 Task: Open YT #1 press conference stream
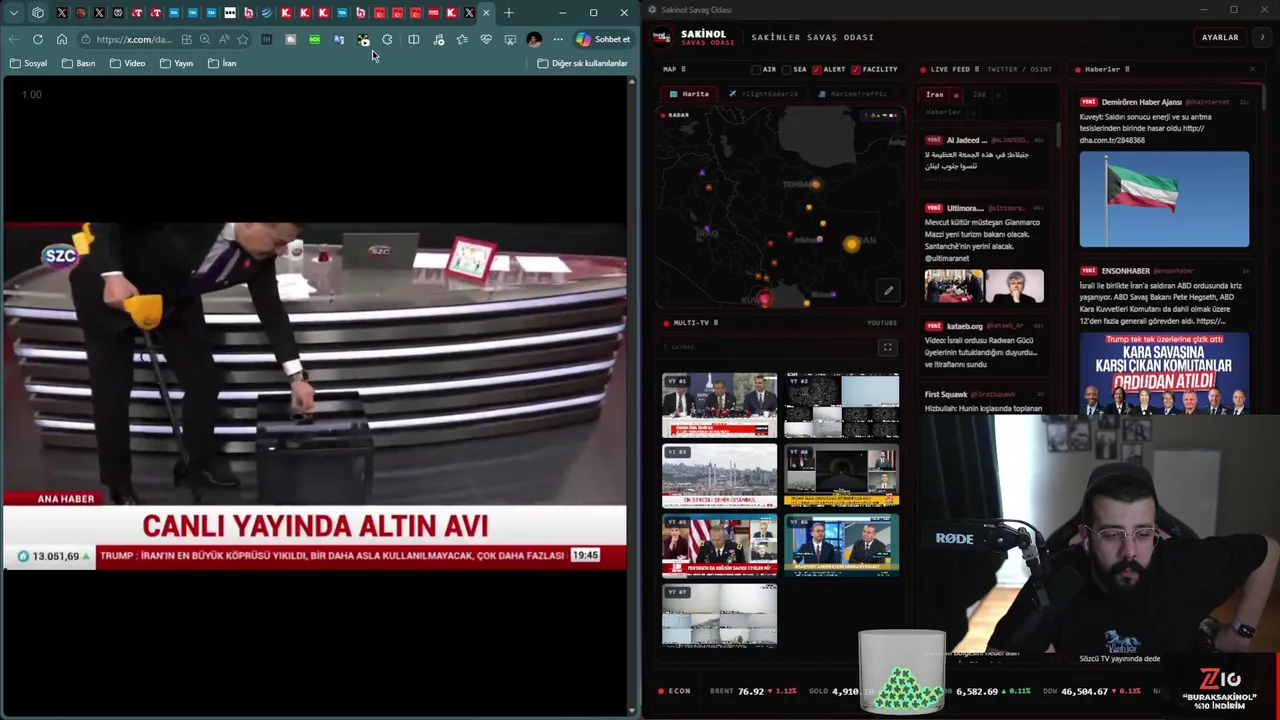[x=719, y=405]
